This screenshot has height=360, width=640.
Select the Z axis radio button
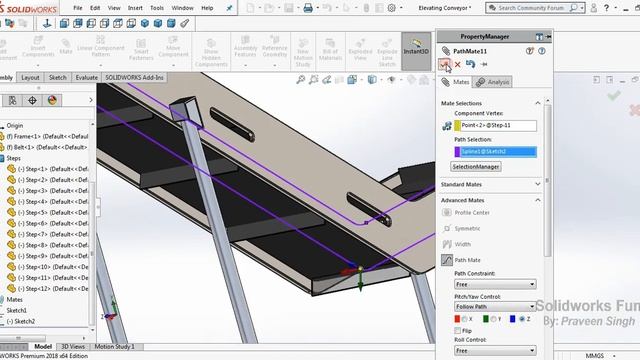coord(521,319)
